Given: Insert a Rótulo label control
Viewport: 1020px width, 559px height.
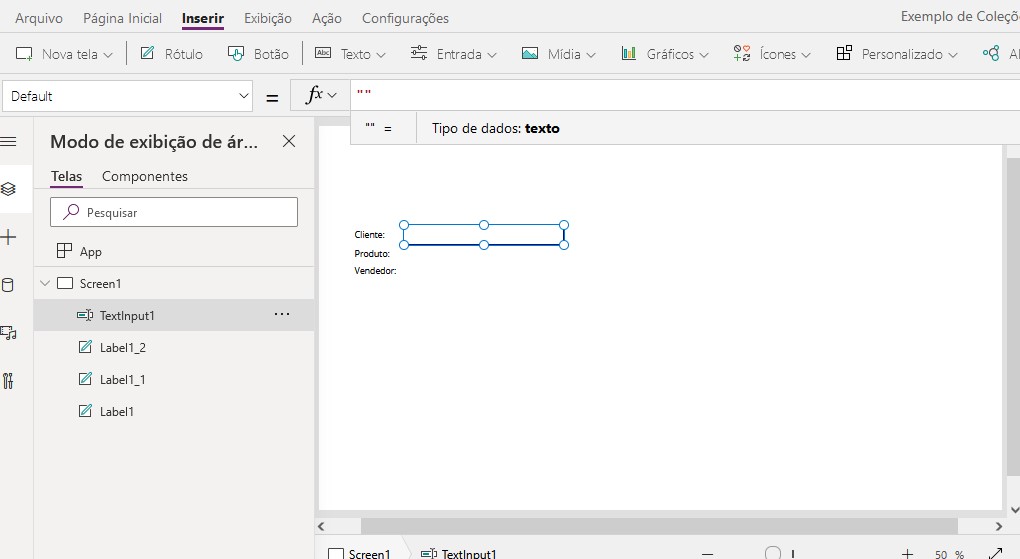Looking at the screenshot, I should (172, 54).
